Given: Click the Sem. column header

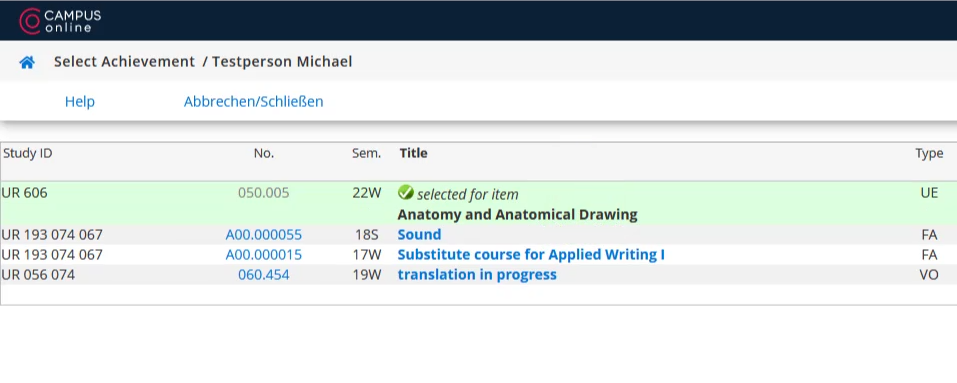Looking at the screenshot, I should (x=366, y=153).
